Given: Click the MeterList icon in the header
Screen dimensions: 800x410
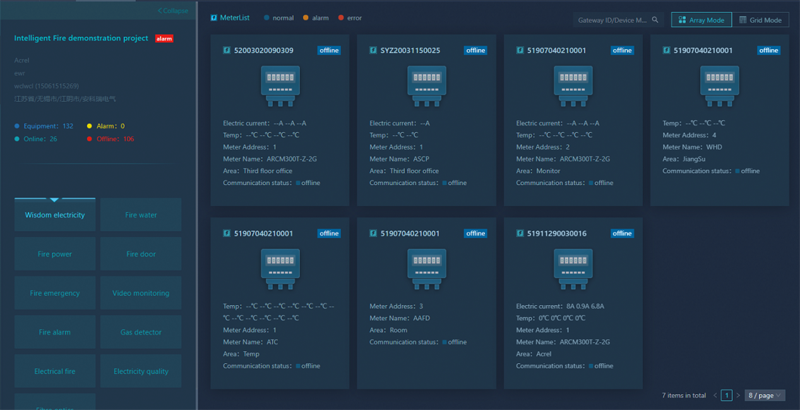Looking at the screenshot, I should click(214, 18).
